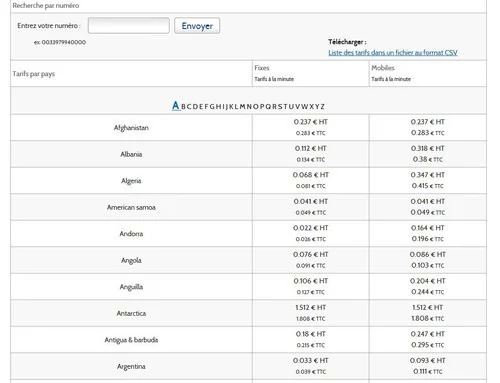This screenshot has width=500, height=383.
Task: Click Andorra mobile TTC rate 0.196
Action: 428,239
